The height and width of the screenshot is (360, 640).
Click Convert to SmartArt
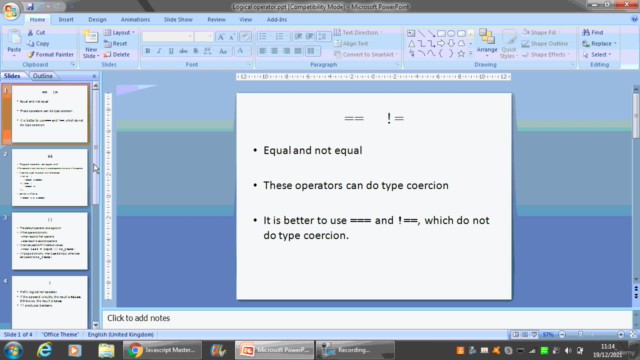pyautogui.click(x=366, y=54)
